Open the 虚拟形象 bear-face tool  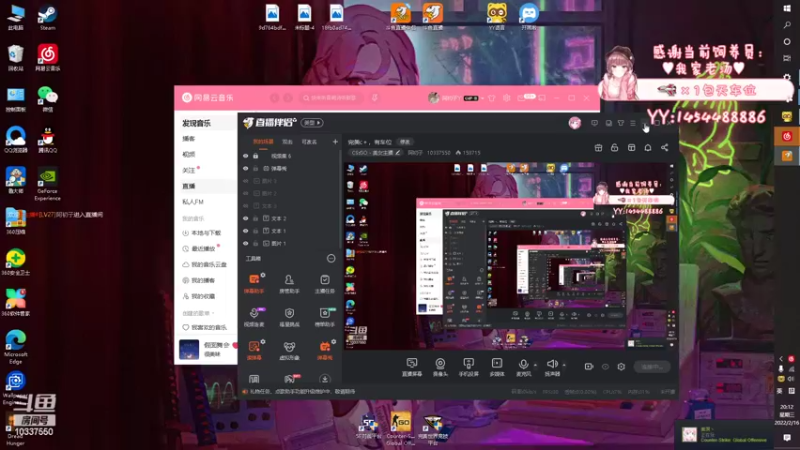(289, 351)
